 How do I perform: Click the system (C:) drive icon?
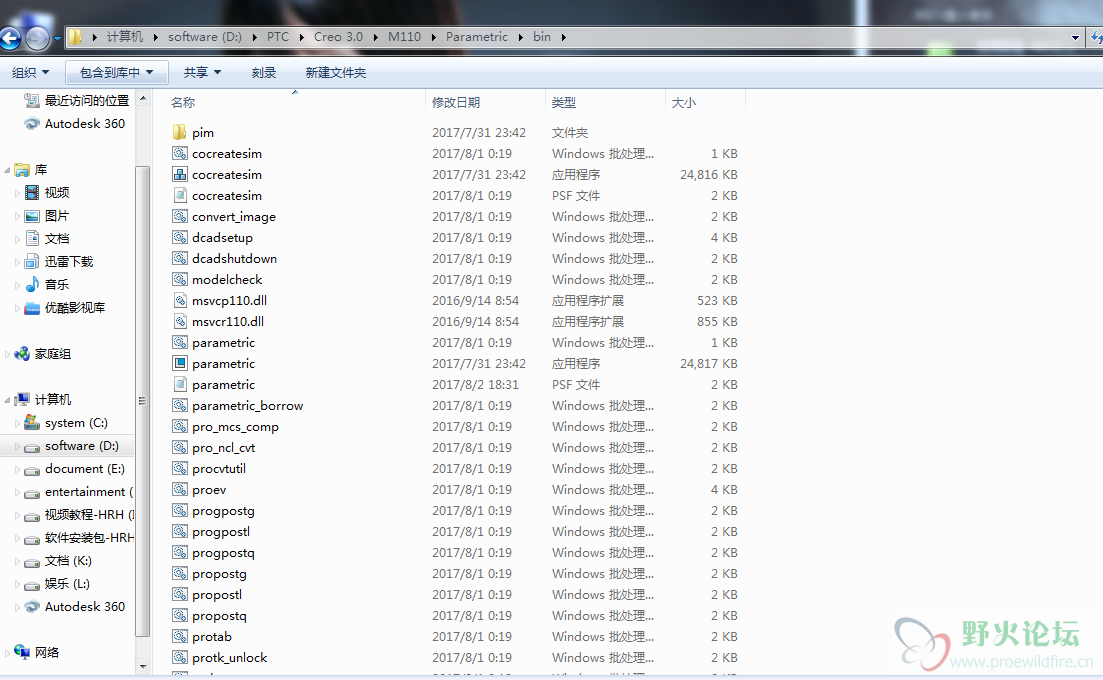point(32,423)
